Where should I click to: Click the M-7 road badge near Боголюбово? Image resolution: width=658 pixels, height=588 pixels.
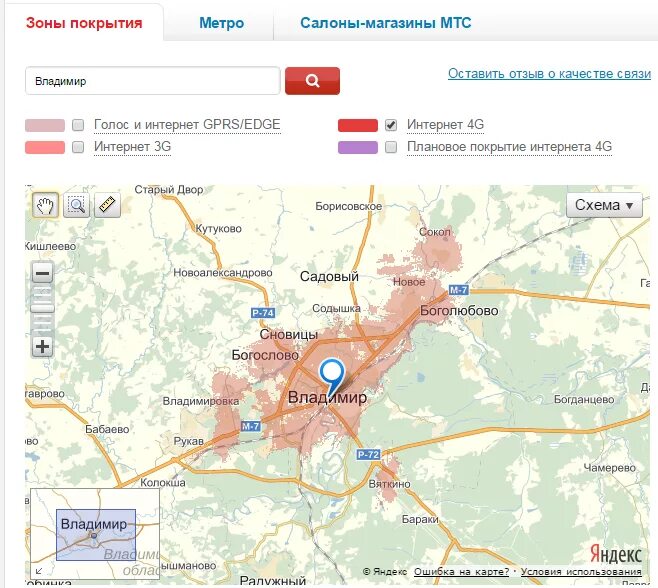coord(458,290)
